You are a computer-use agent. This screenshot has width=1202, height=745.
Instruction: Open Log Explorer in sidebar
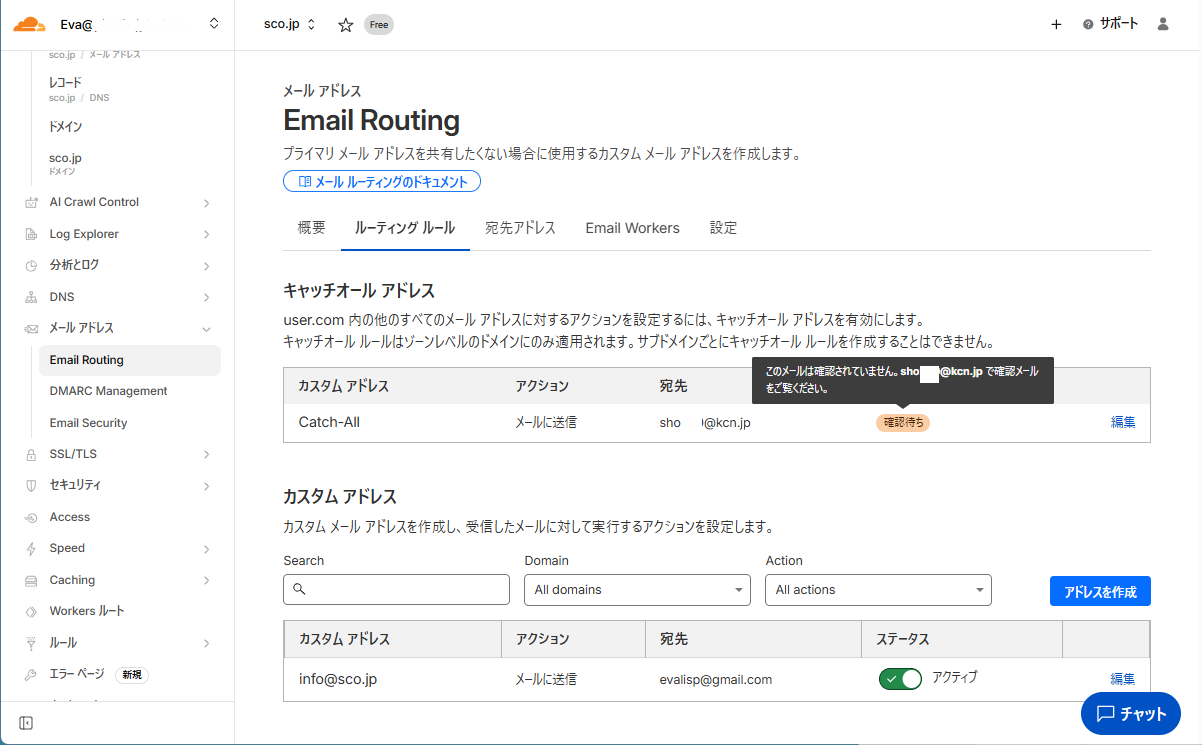tap(84, 234)
